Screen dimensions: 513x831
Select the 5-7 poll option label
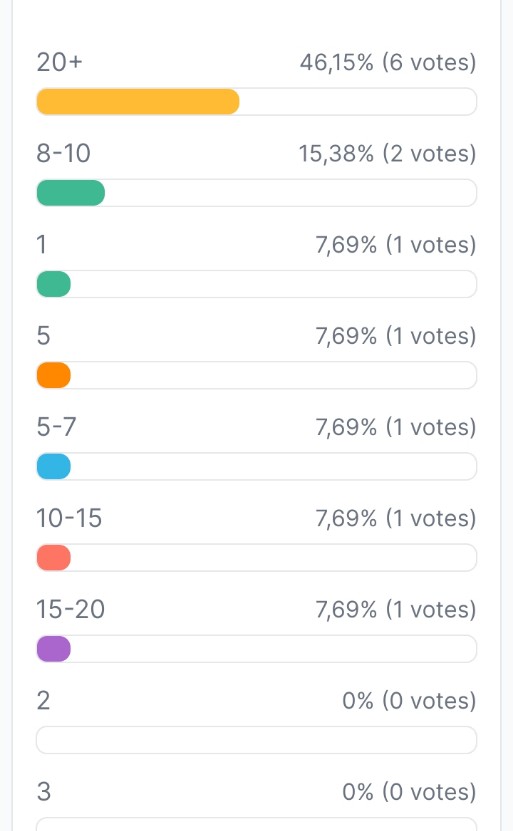pyautogui.click(x=56, y=427)
